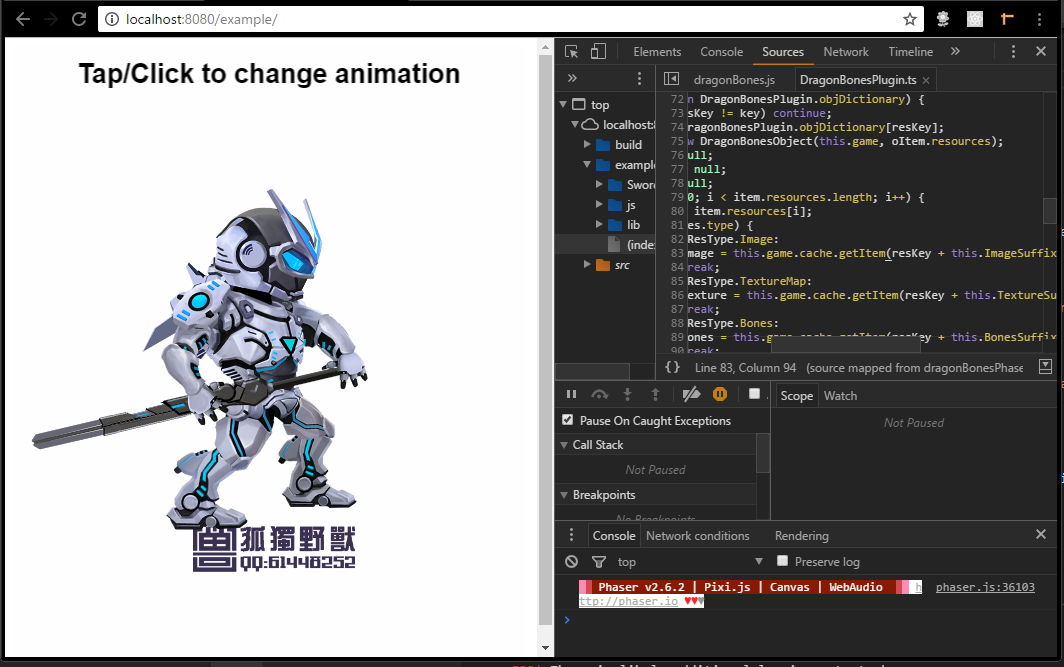Viewport: 1064px width, 667px height.
Task: Collapse the Call Stack section
Action: 563,444
